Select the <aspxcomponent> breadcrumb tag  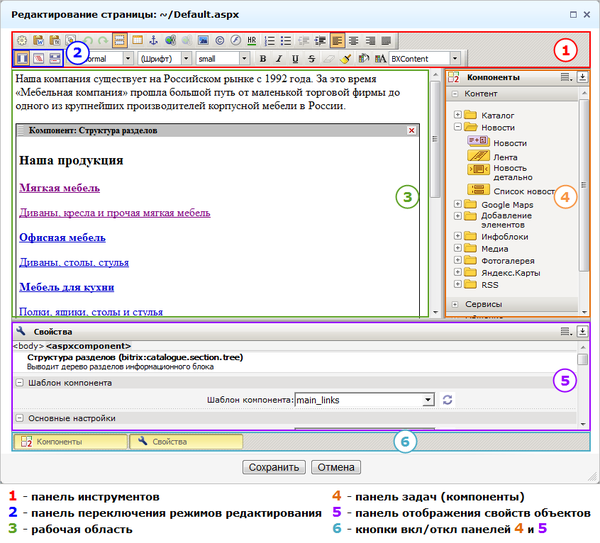click(x=88, y=346)
